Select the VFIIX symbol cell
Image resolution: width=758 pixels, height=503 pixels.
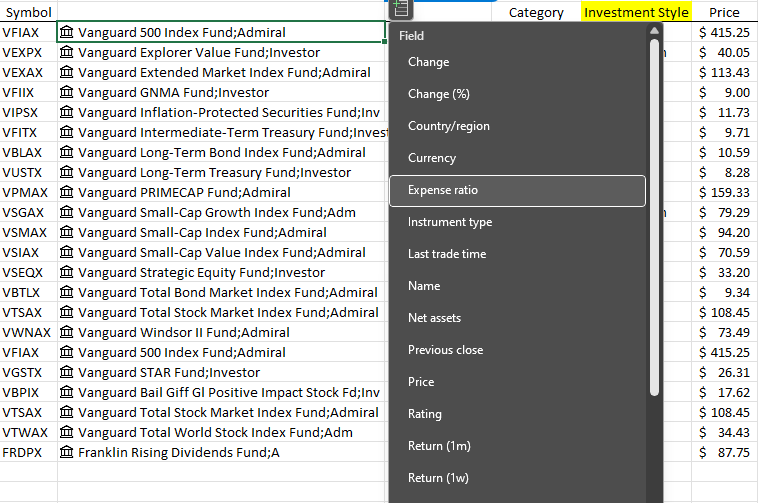tap(29, 92)
